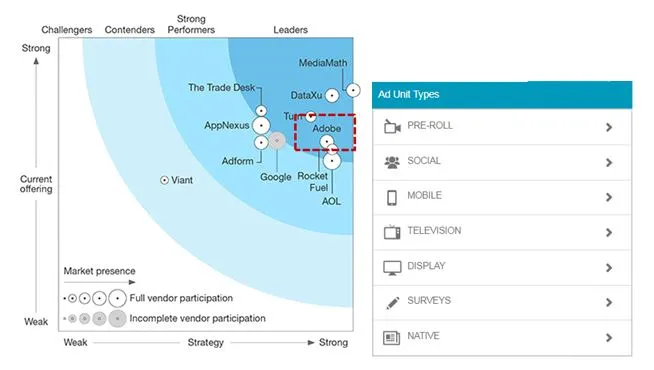Click the Social people group icon
654x370 pixels.
pos(392,162)
